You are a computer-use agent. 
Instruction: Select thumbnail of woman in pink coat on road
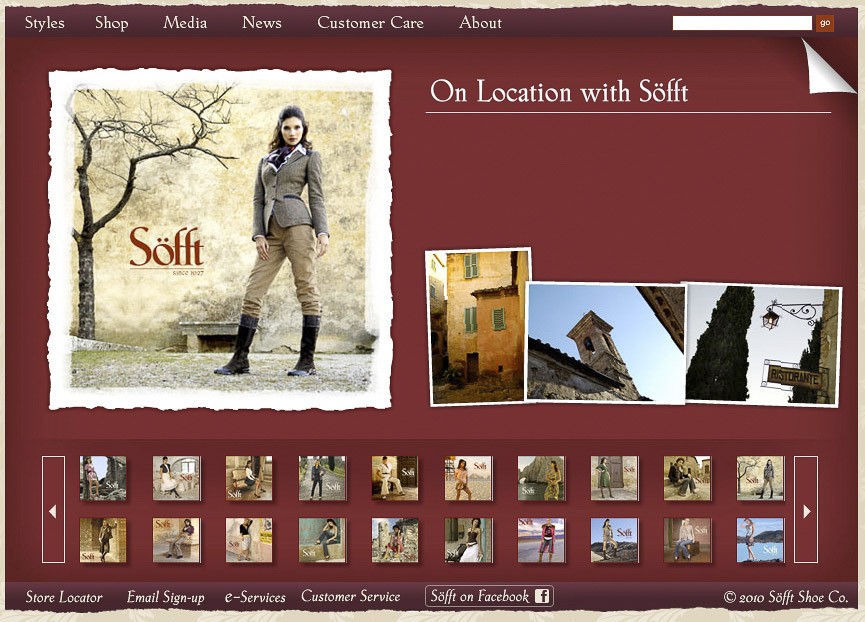pos(541,540)
